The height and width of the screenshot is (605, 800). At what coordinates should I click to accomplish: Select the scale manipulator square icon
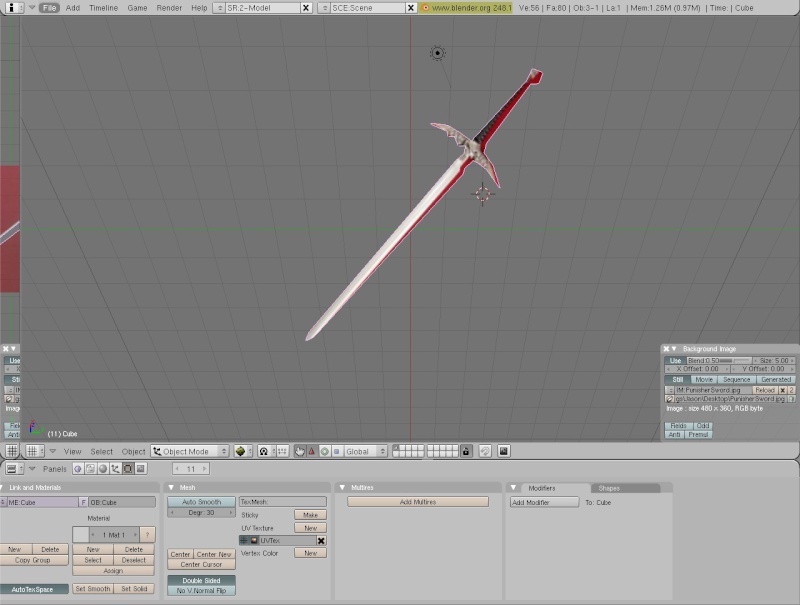(x=336, y=451)
